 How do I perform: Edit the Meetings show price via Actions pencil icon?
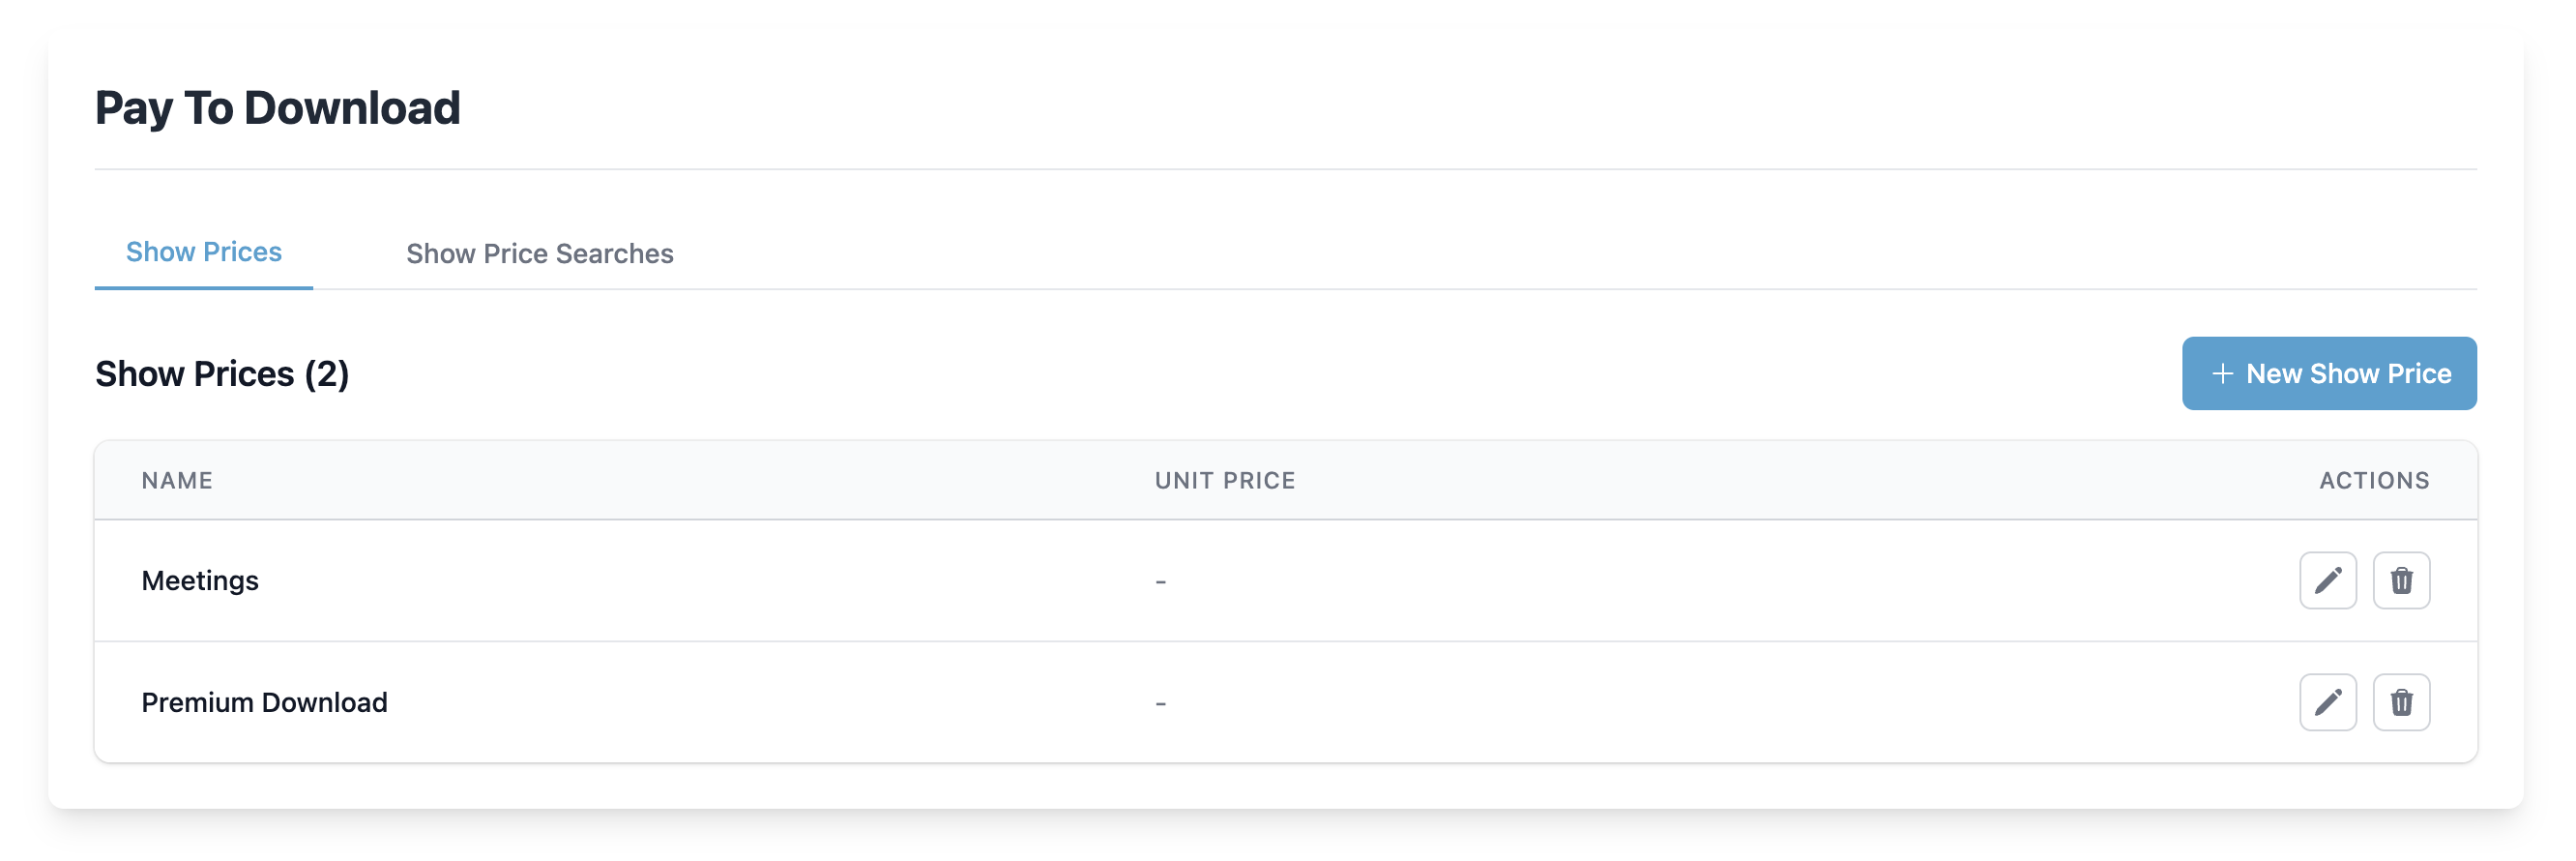coord(2328,580)
